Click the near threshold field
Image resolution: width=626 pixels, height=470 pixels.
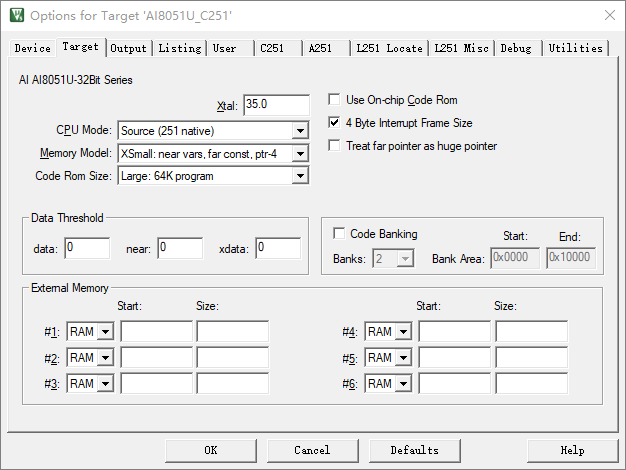(180, 248)
